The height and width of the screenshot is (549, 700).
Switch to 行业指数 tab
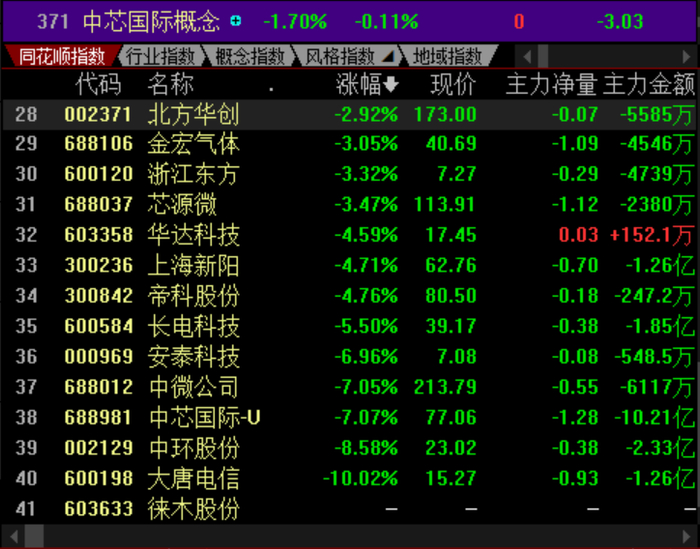pos(160,56)
